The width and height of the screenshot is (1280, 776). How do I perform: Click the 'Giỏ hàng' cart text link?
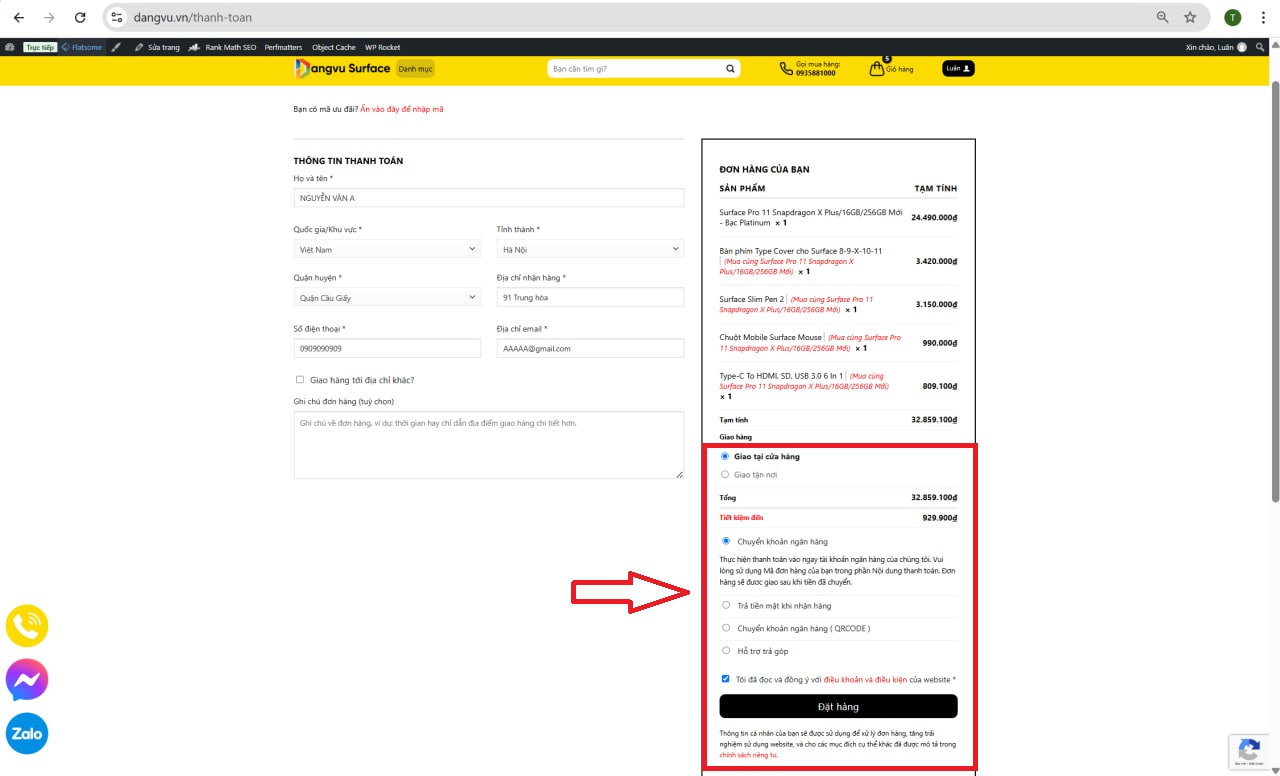pos(900,70)
